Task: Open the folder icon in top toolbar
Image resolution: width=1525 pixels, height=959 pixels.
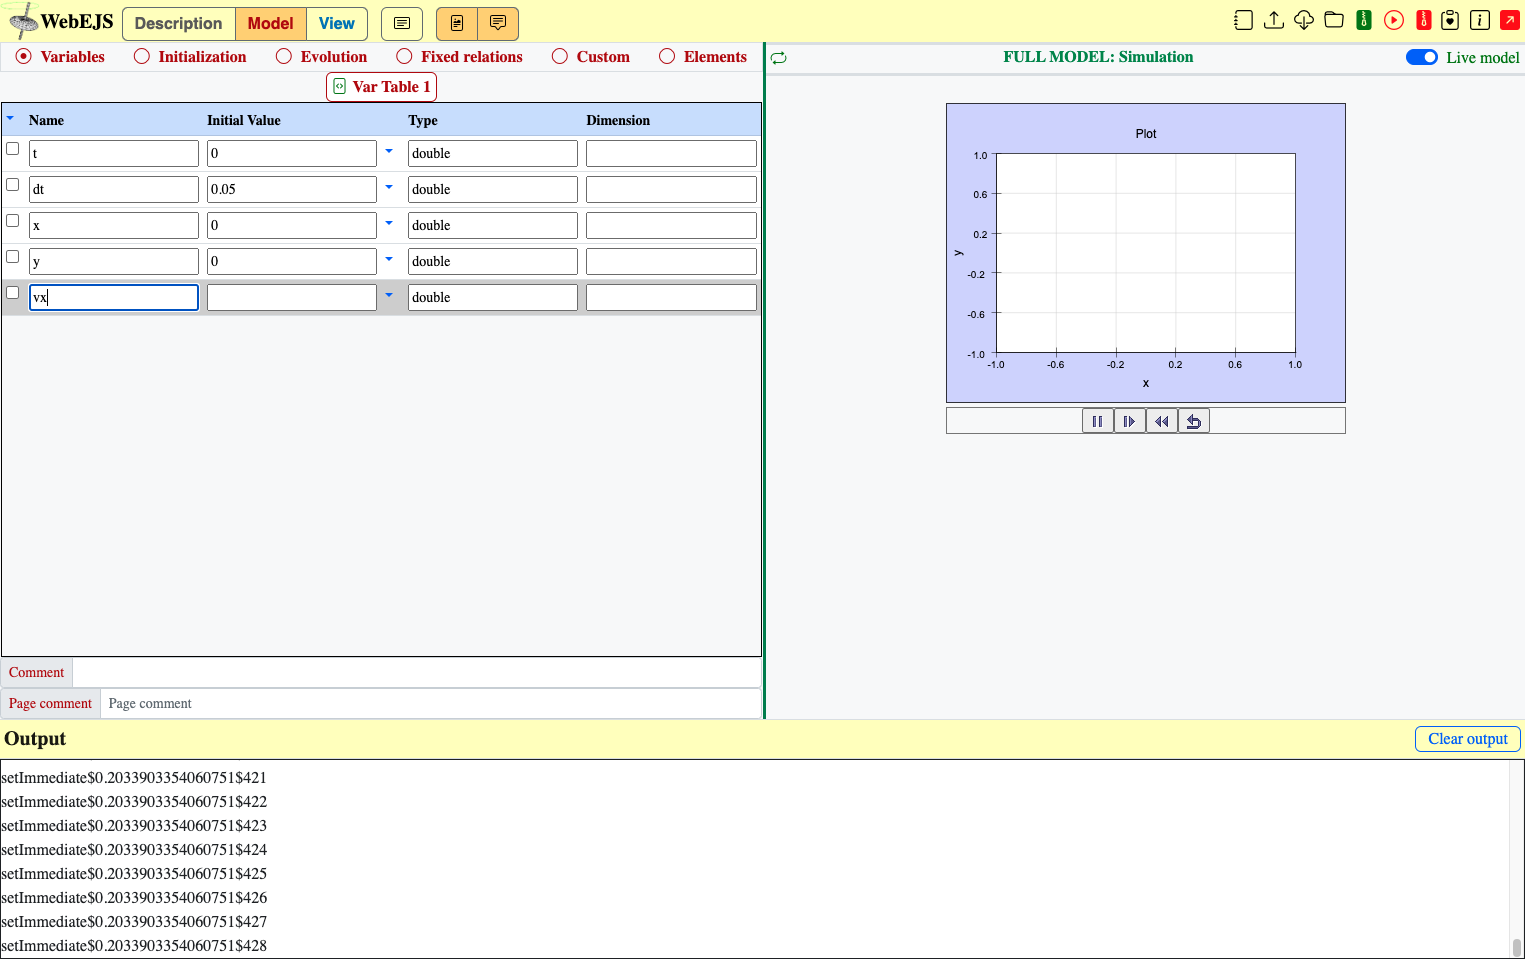Action: tap(1334, 20)
